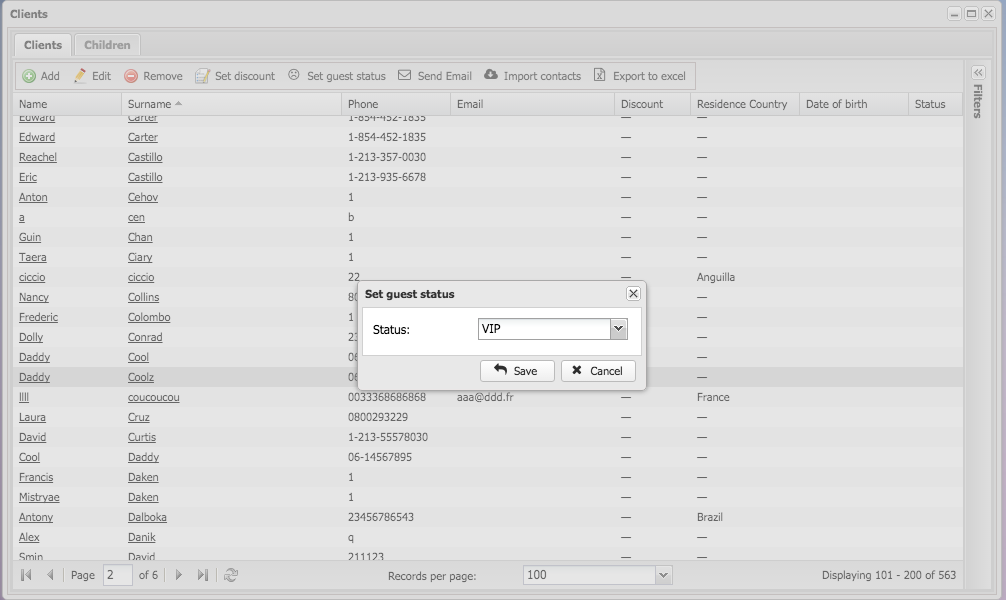Viewport: 1006px width, 600px height.
Task: Open client link Nancy
Action: pyautogui.click(x=33, y=297)
